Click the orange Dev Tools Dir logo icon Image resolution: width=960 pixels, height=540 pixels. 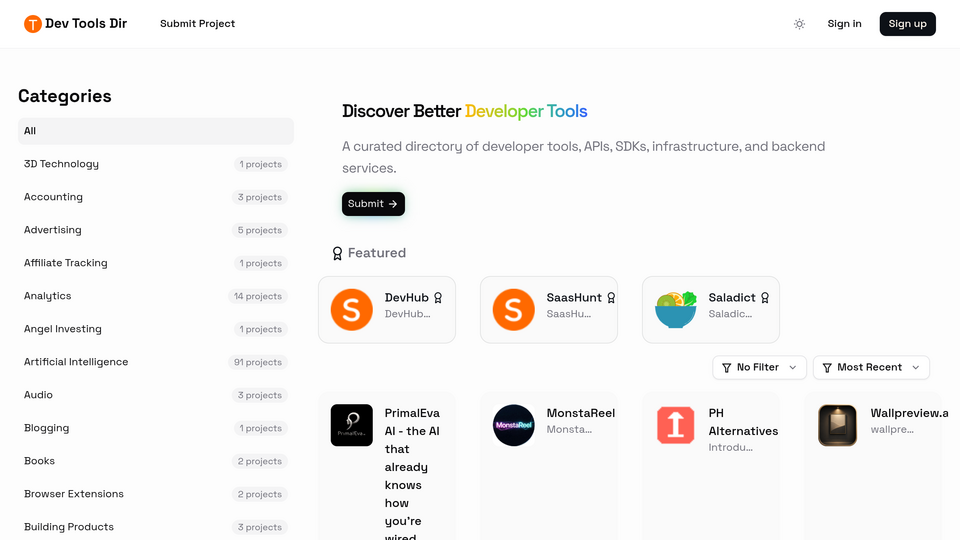coord(32,24)
